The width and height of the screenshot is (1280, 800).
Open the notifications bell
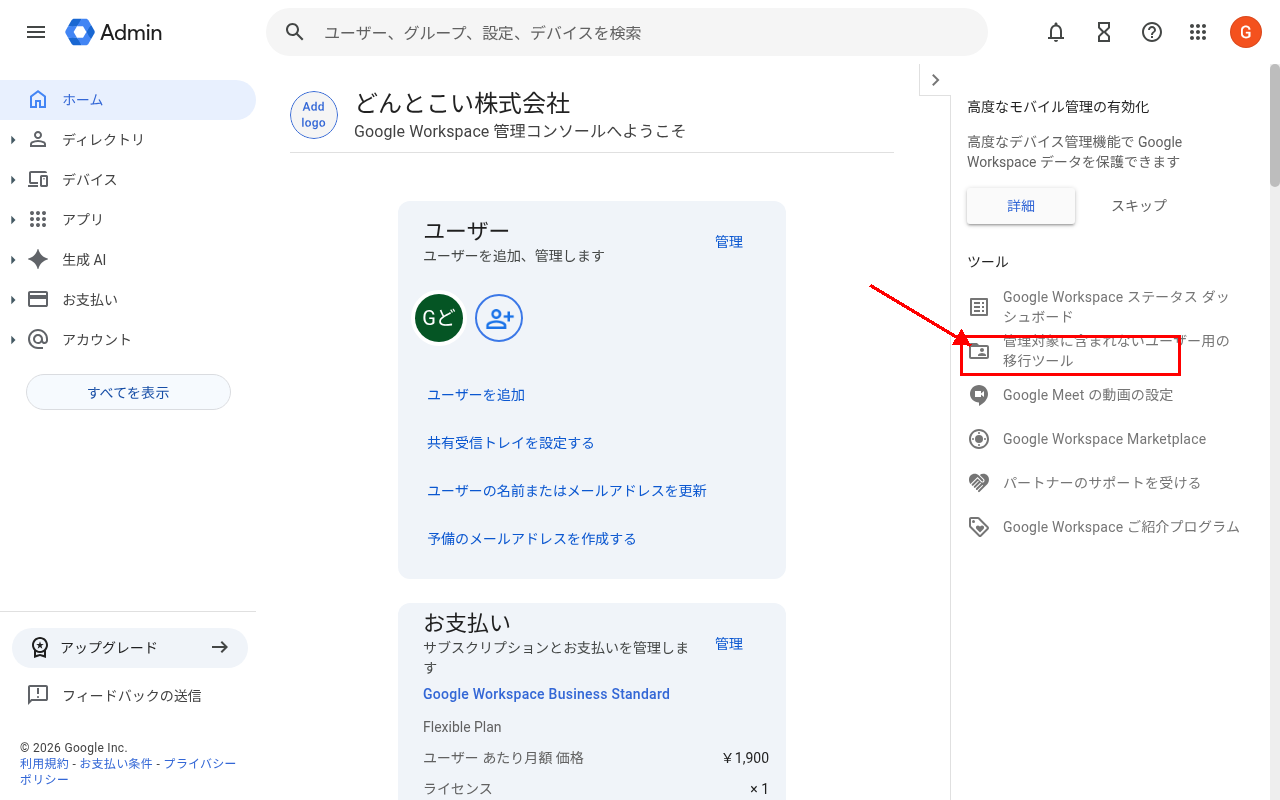point(1056,32)
